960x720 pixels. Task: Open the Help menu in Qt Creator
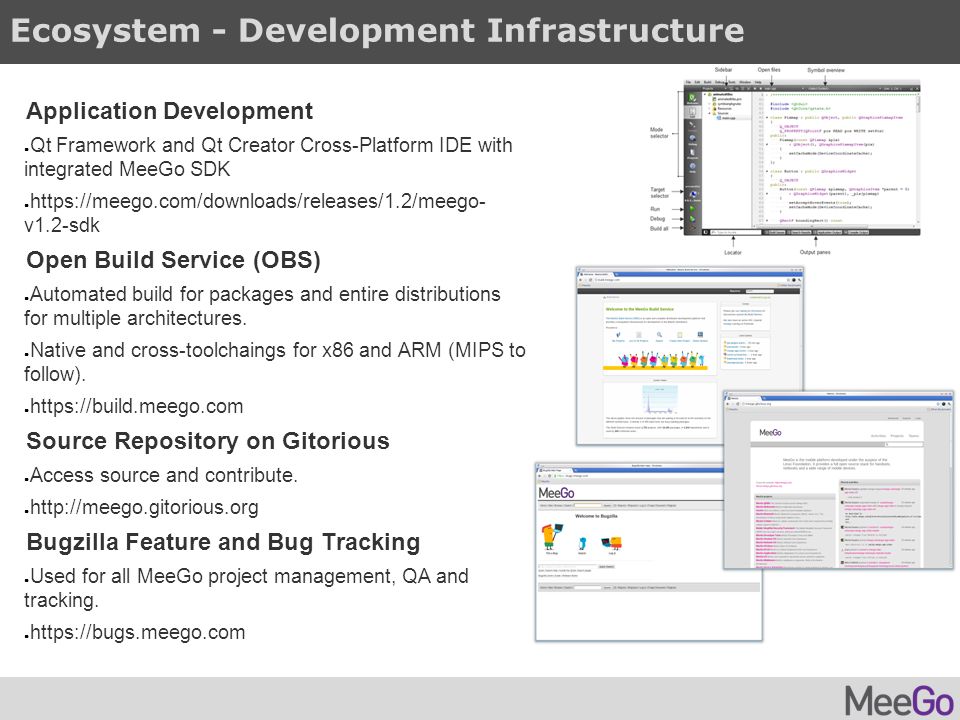[759, 82]
